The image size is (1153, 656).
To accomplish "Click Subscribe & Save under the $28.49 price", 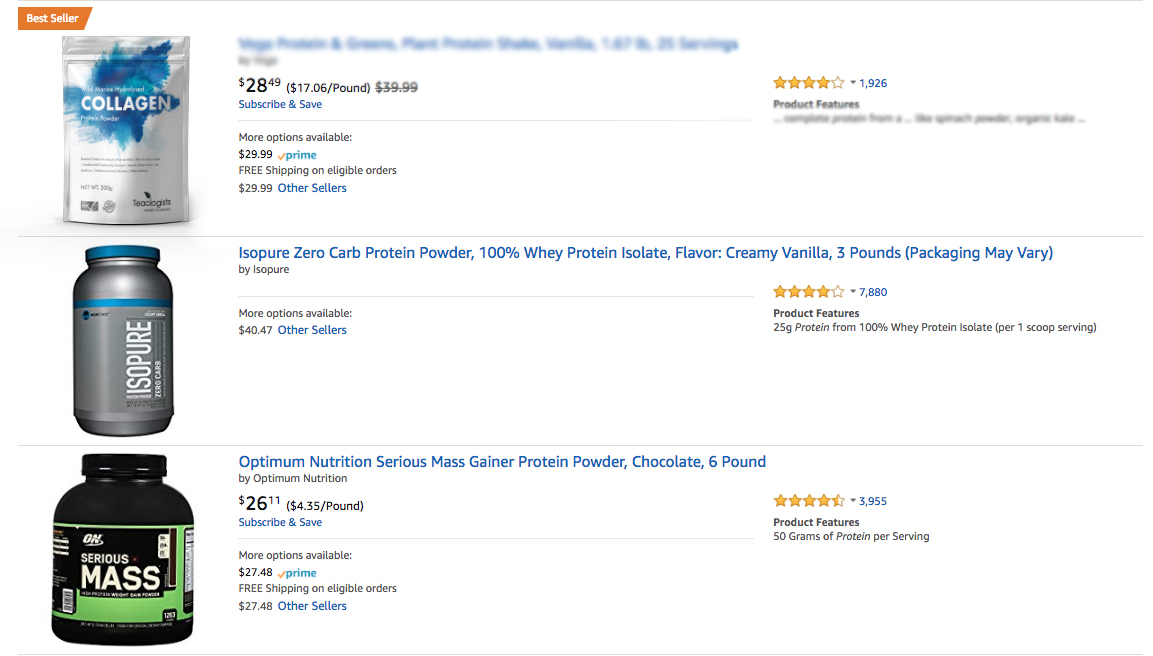I will pyautogui.click(x=280, y=104).
